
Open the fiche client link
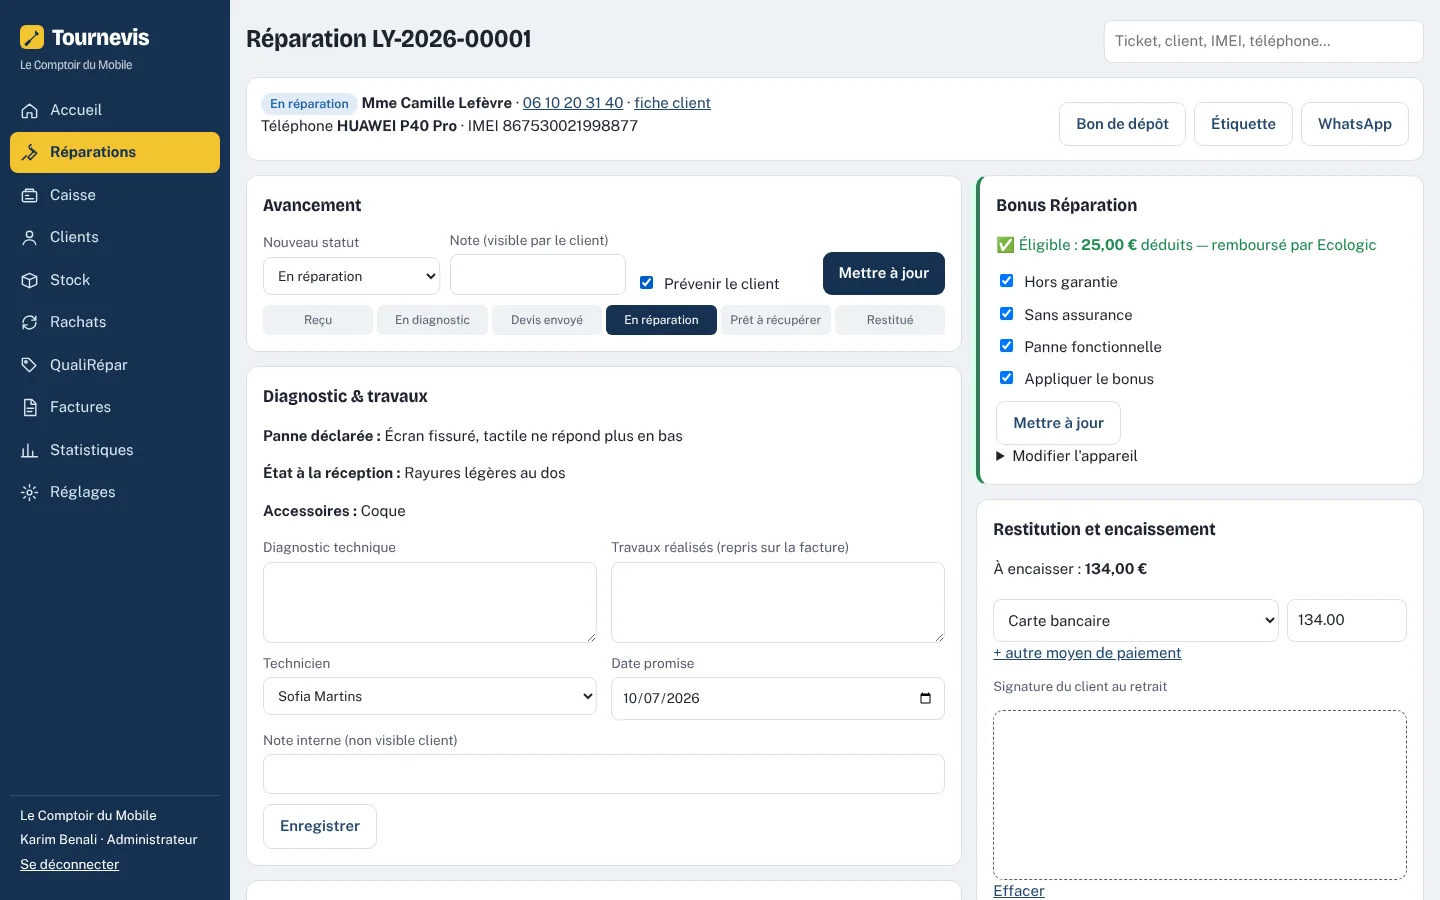coord(672,103)
